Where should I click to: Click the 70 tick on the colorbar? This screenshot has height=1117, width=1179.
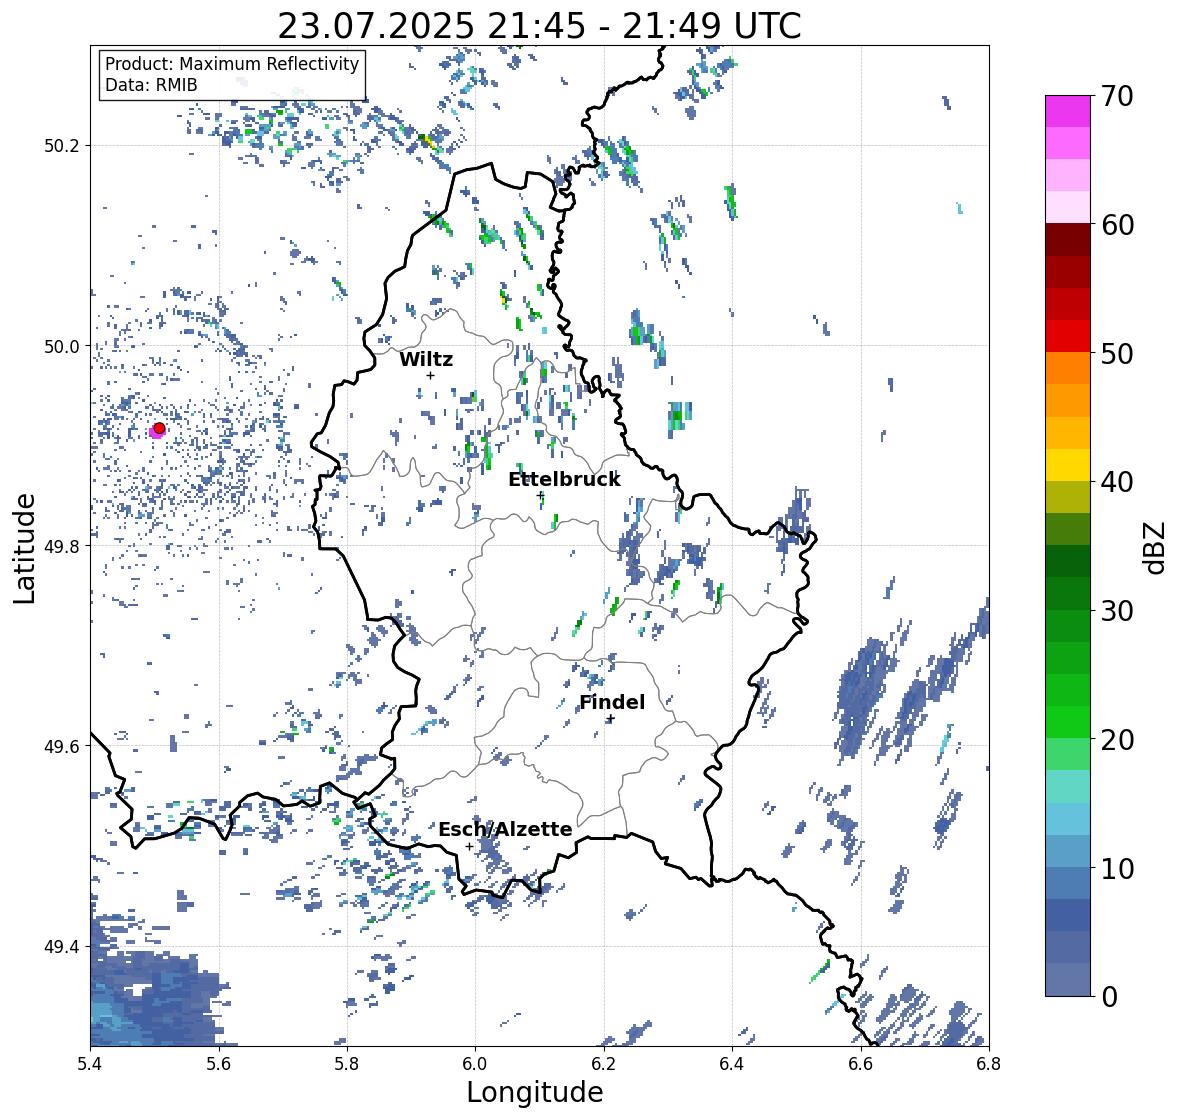(1117, 96)
